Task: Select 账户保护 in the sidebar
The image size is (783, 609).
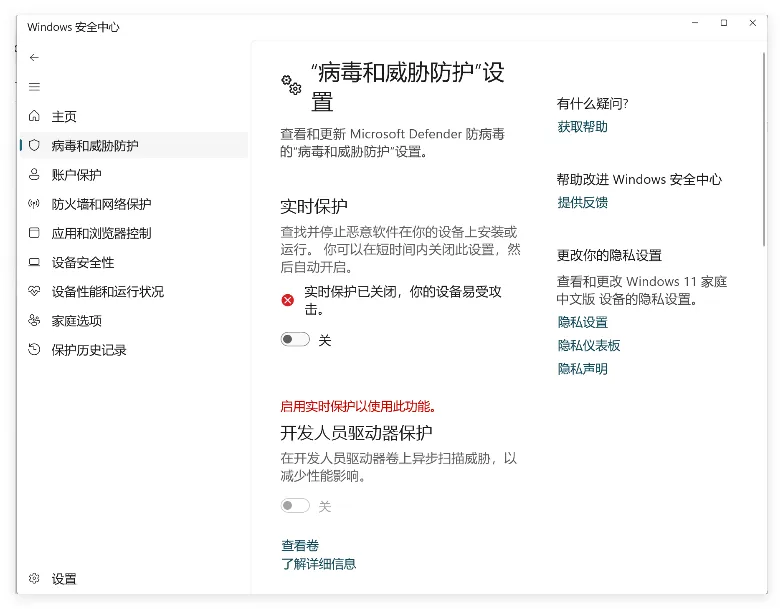Action: point(133,175)
